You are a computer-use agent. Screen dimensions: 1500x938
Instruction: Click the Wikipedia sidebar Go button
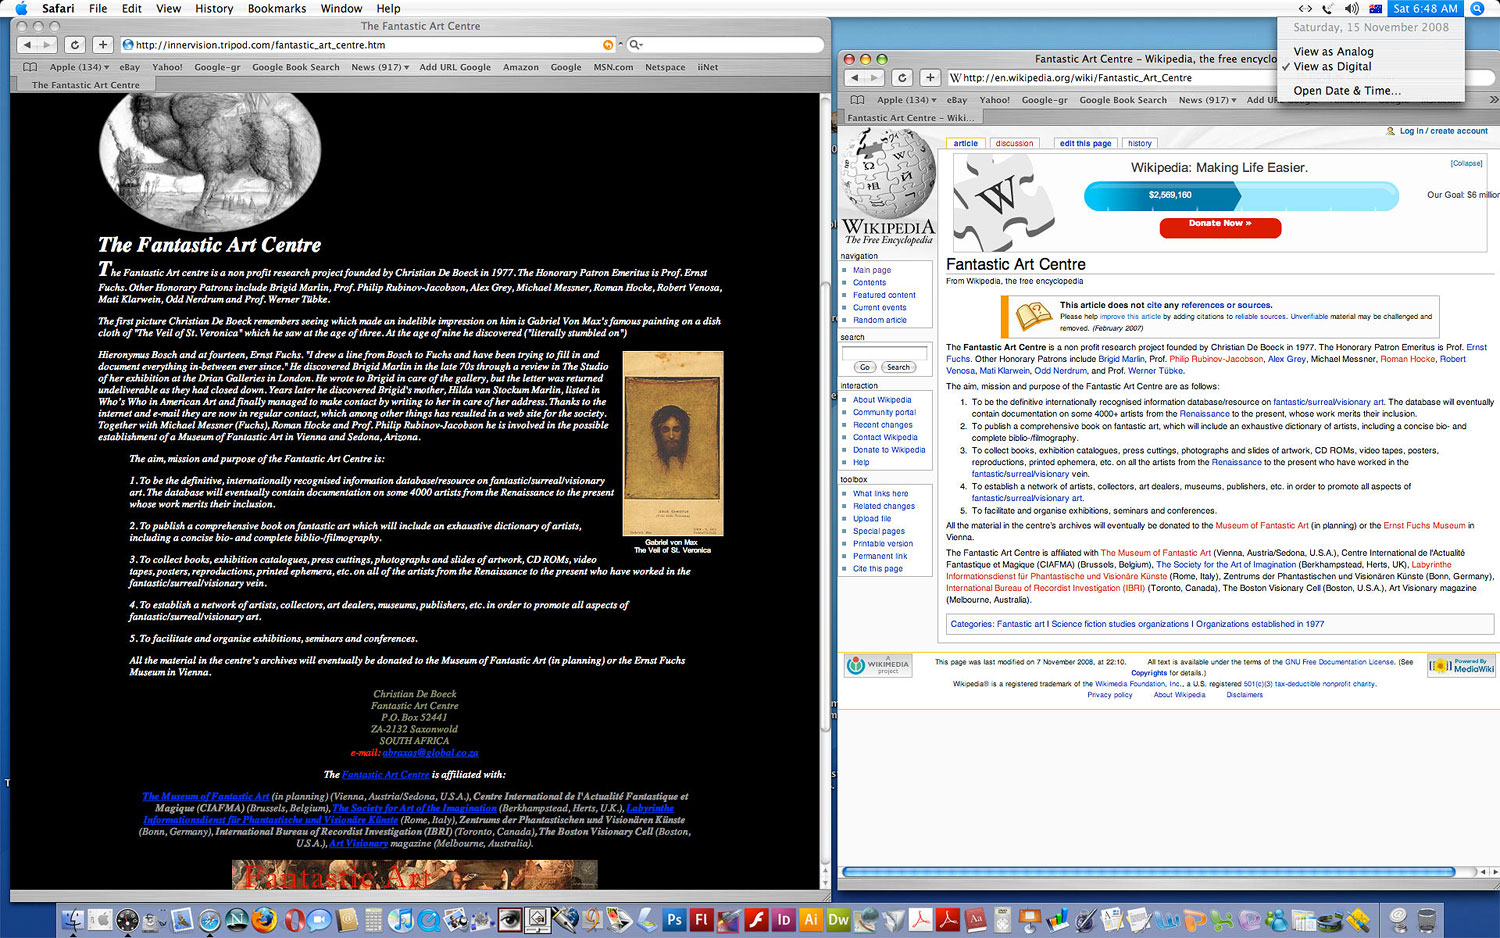coord(865,367)
